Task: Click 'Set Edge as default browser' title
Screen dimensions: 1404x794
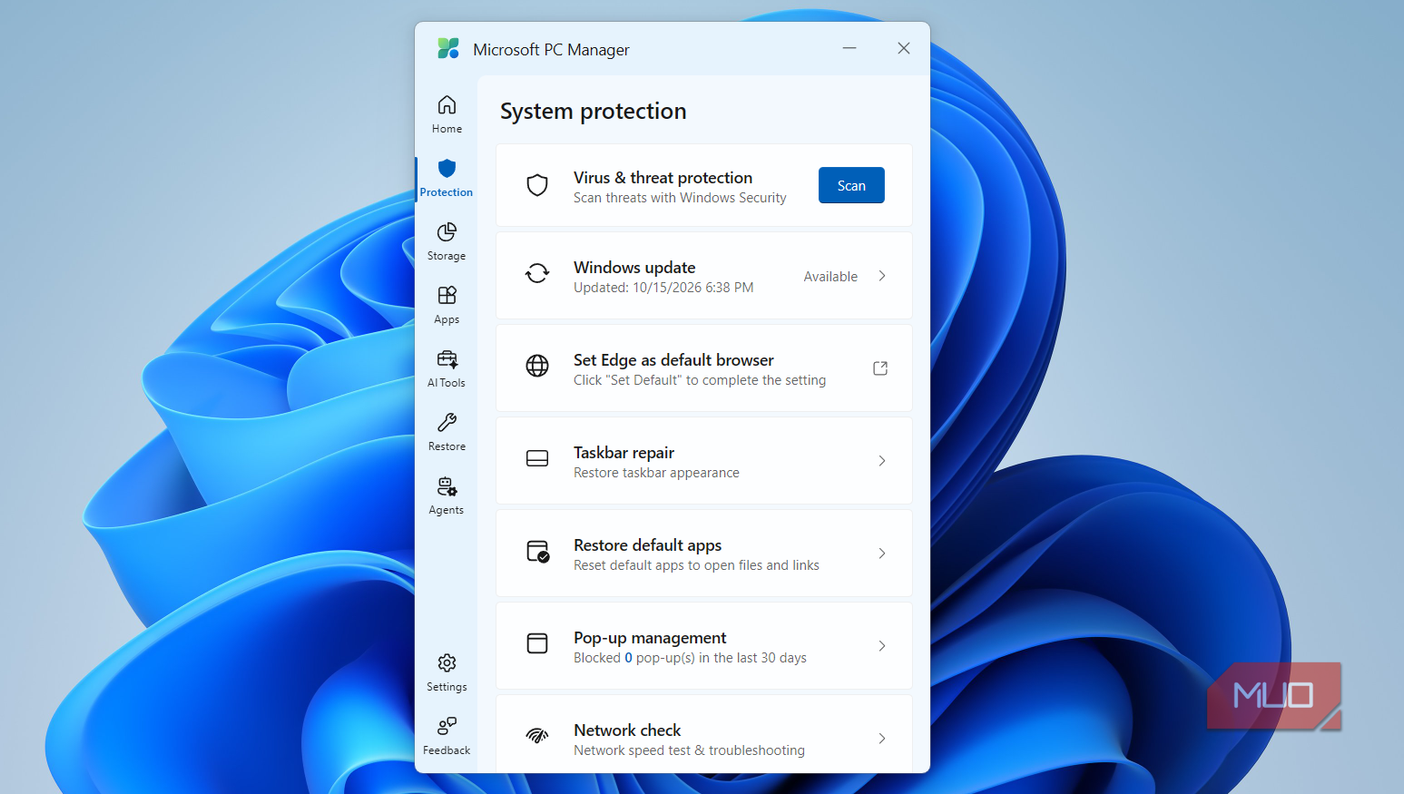Action: pos(674,360)
